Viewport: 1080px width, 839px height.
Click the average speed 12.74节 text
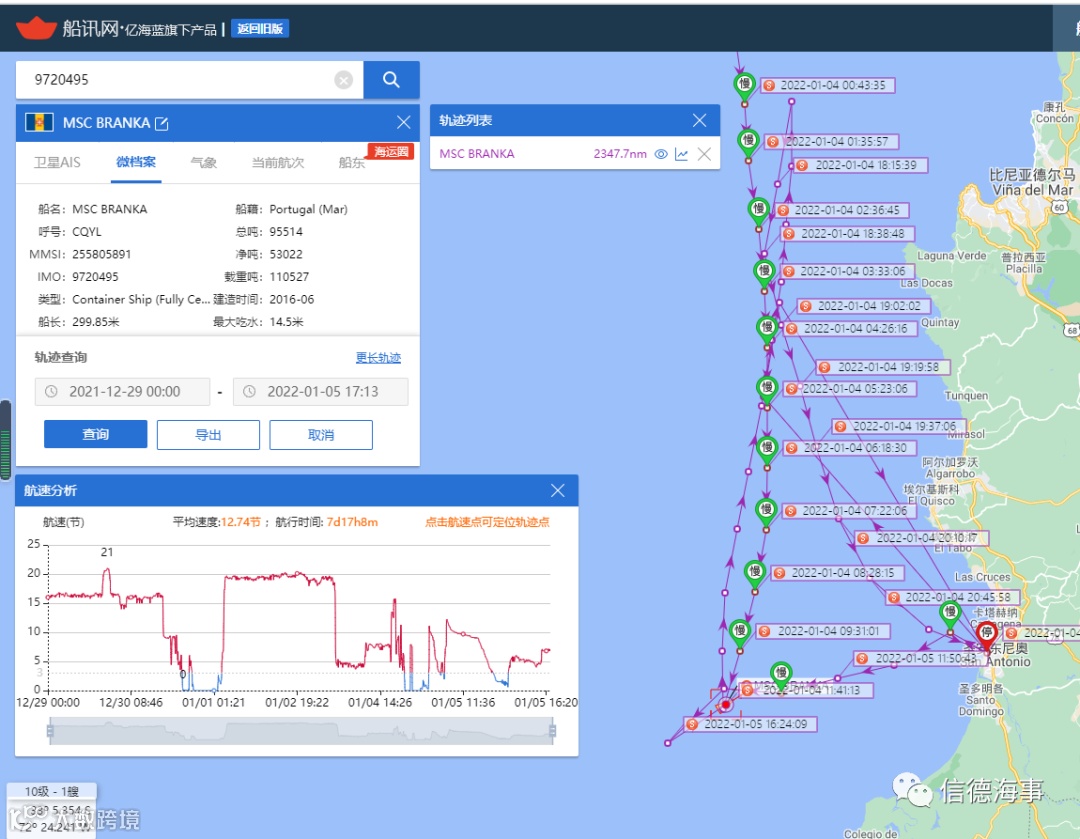pyautogui.click(x=240, y=522)
